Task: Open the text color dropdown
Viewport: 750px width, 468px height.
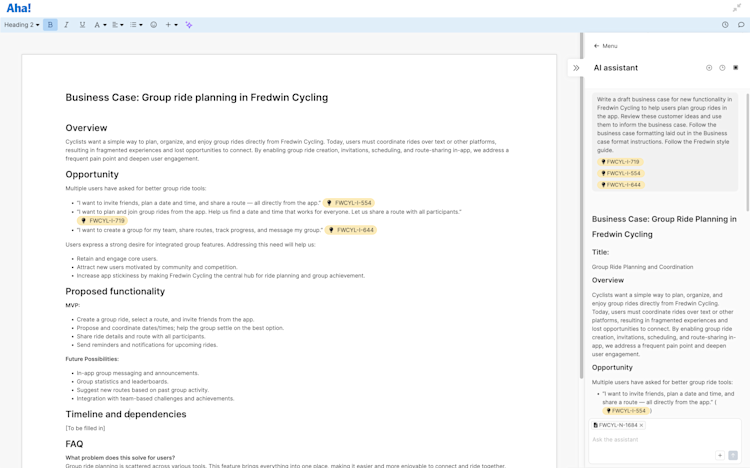Action: [x=100, y=25]
